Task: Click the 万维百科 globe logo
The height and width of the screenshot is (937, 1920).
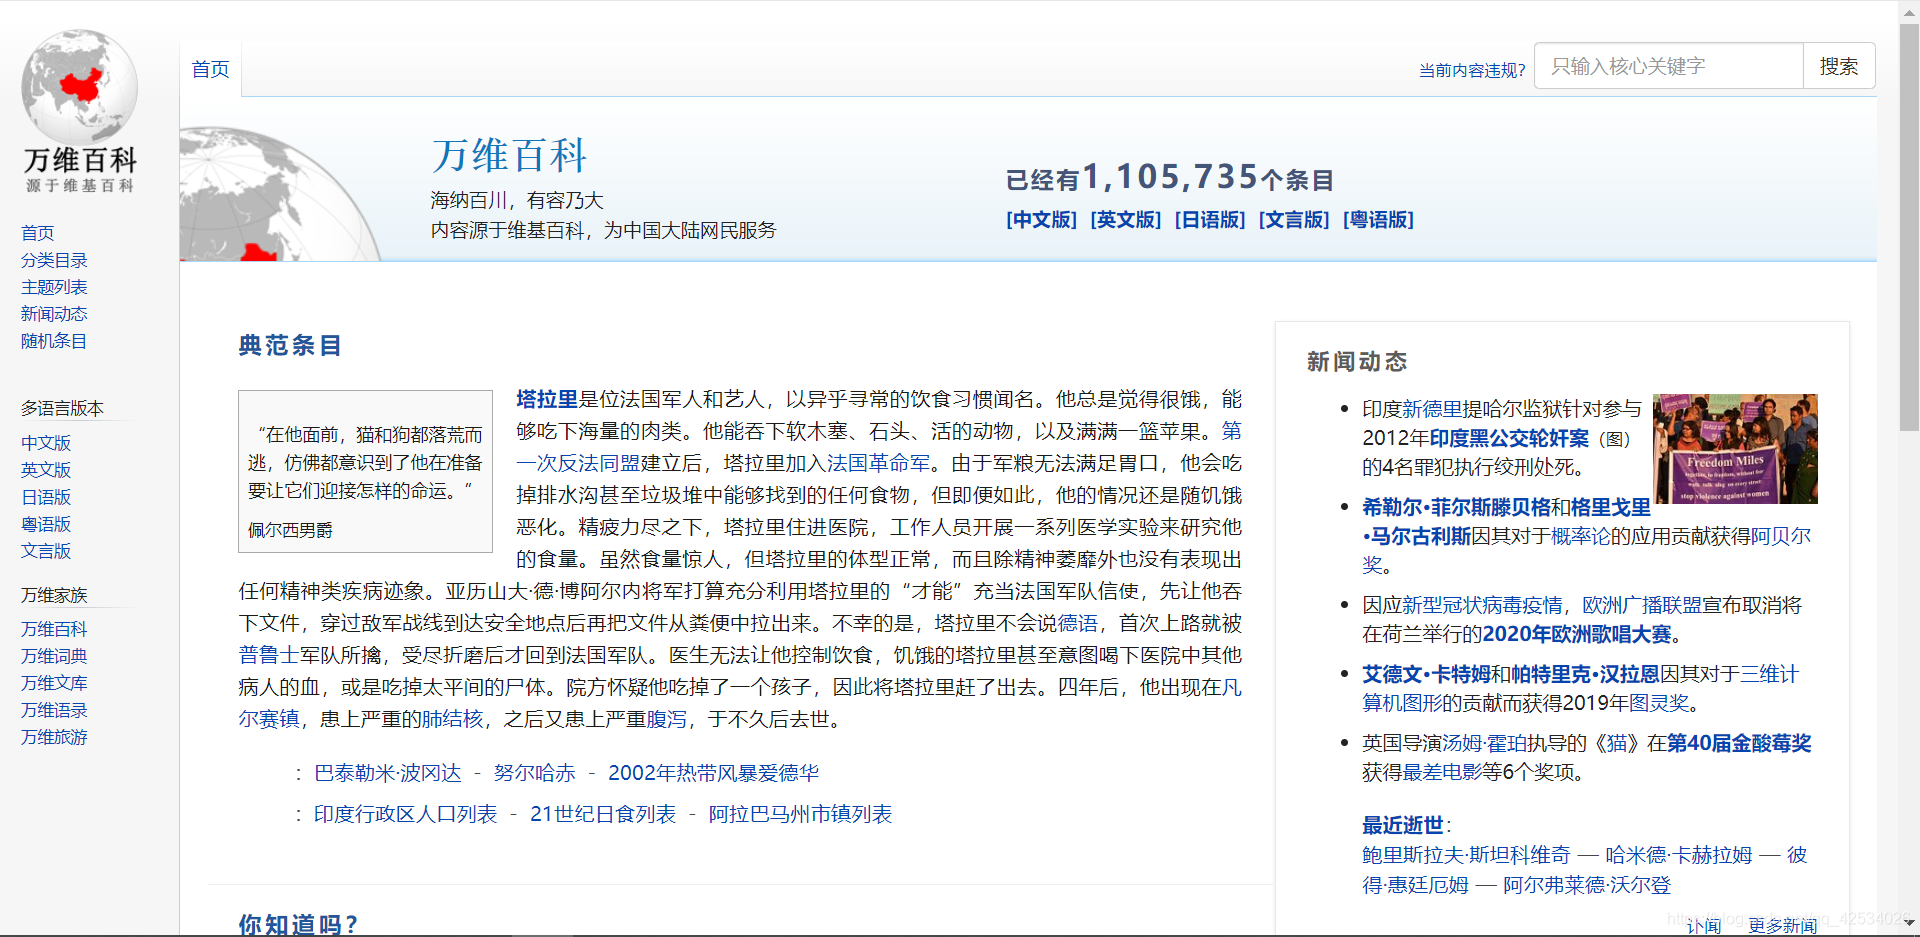Action: pyautogui.click(x=79, y=110)
